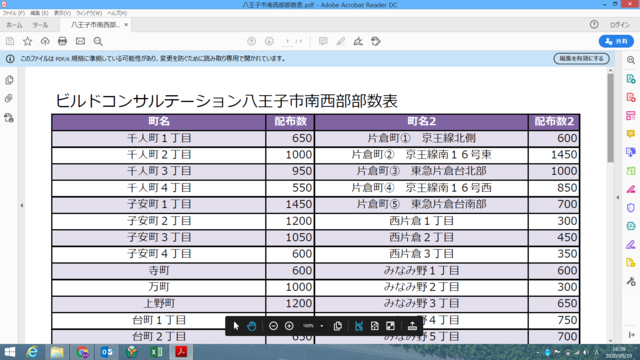Switch to the Home tab
The height and width of the screenshot is (360, 640).
coord(14,25)
